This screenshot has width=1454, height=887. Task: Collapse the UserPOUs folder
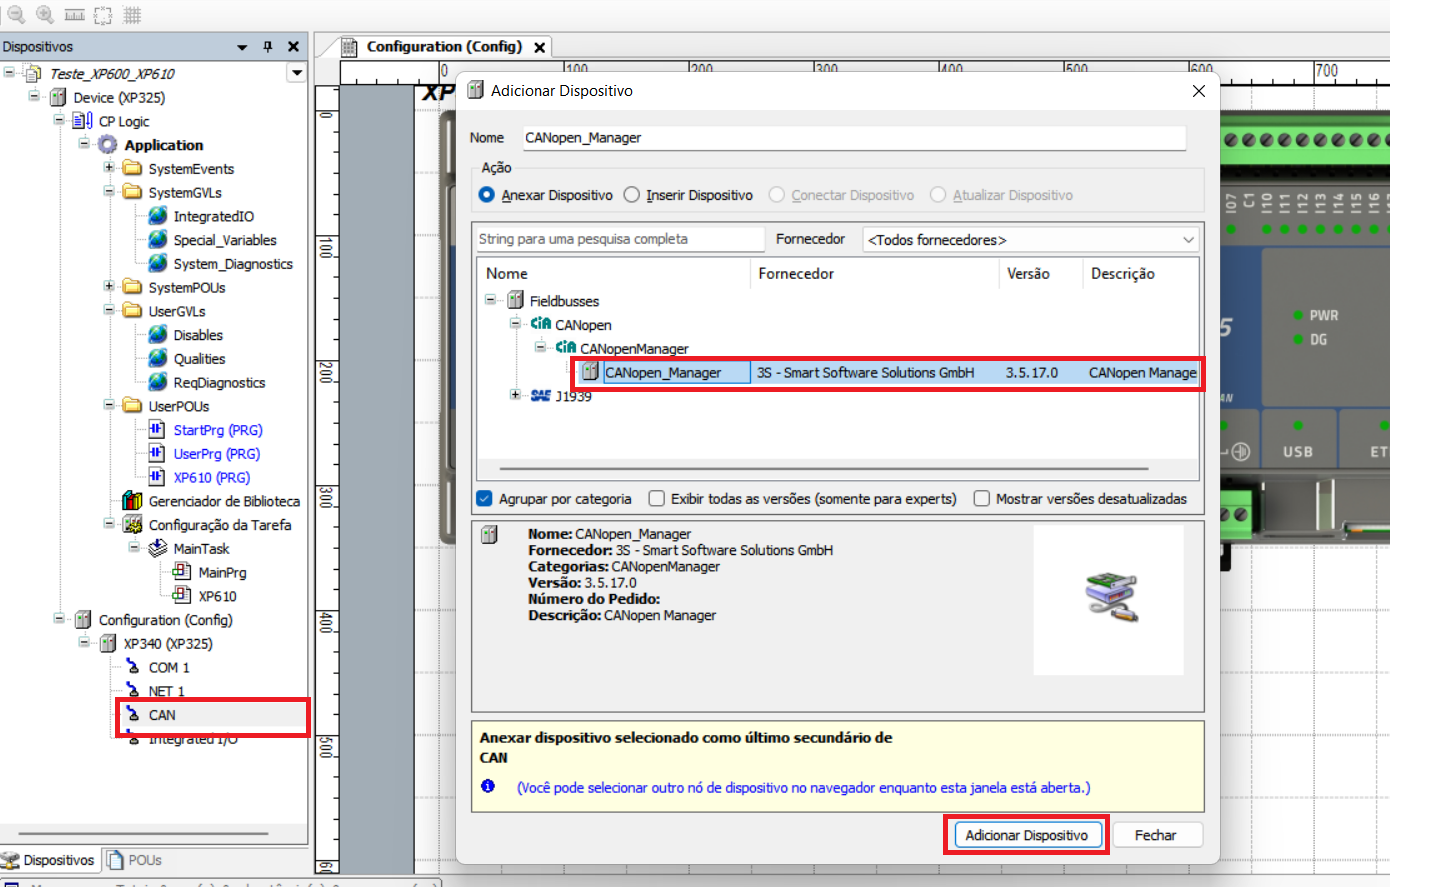coord(109,406)
